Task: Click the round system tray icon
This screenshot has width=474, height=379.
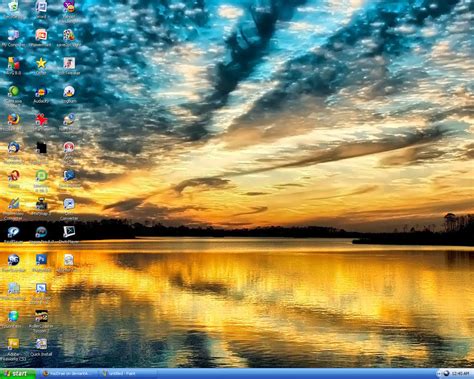Action: [x=446, y=373]
